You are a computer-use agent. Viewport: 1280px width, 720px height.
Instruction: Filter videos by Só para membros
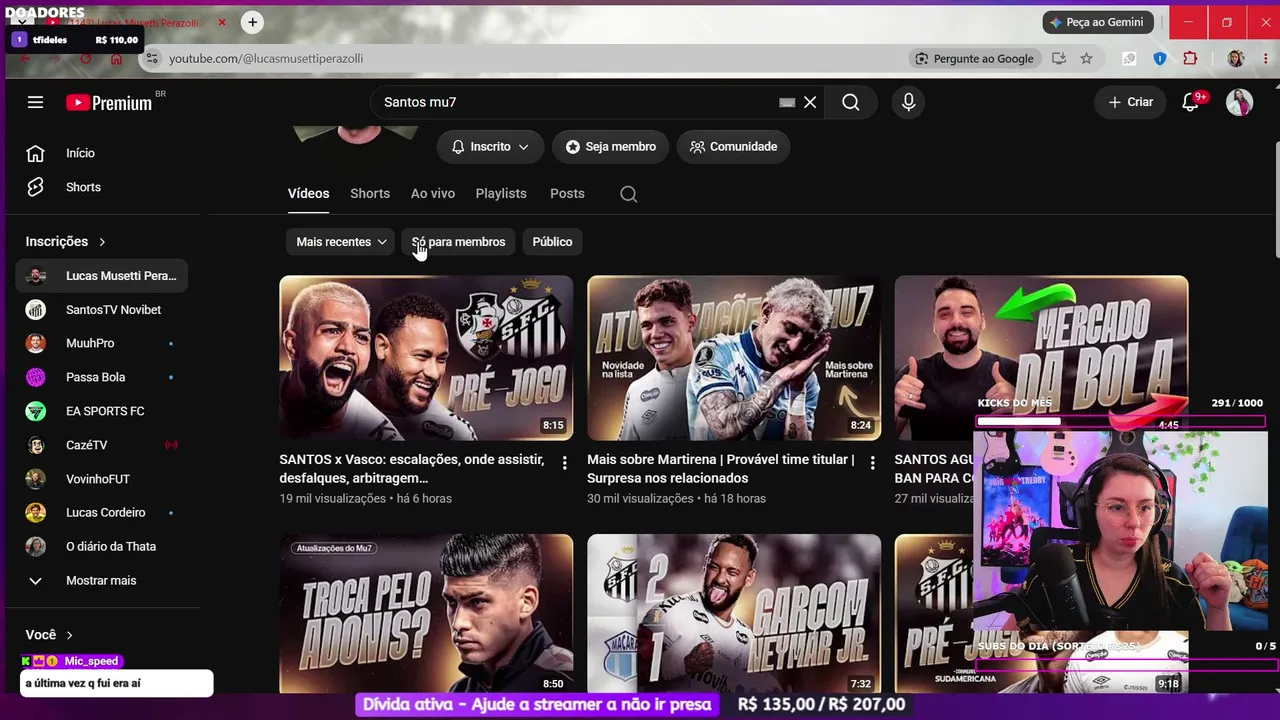458,242
